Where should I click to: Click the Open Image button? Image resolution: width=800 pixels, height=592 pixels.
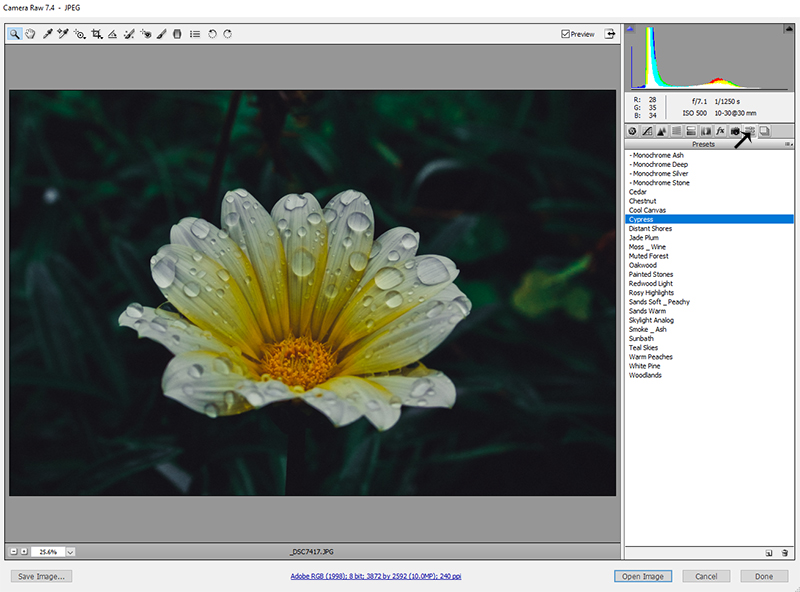point(643,576)
